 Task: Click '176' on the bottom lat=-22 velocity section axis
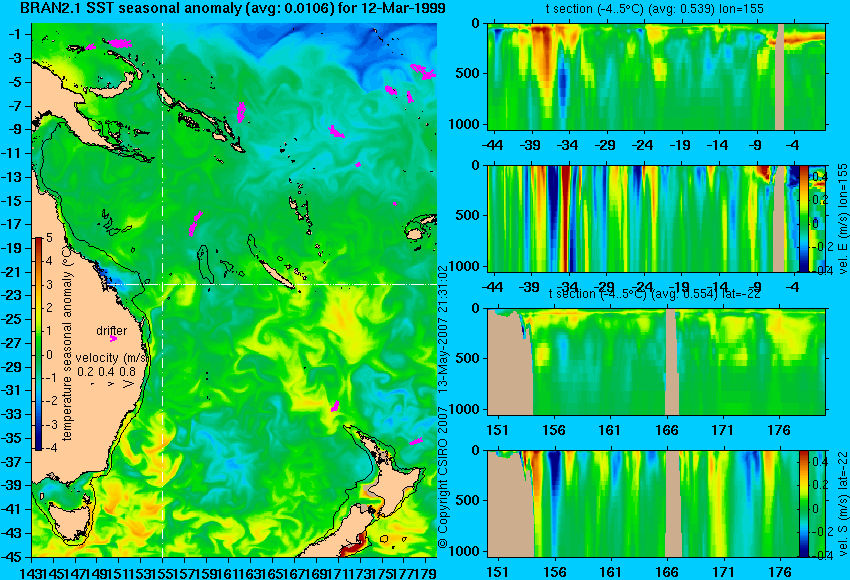point(779,572)
